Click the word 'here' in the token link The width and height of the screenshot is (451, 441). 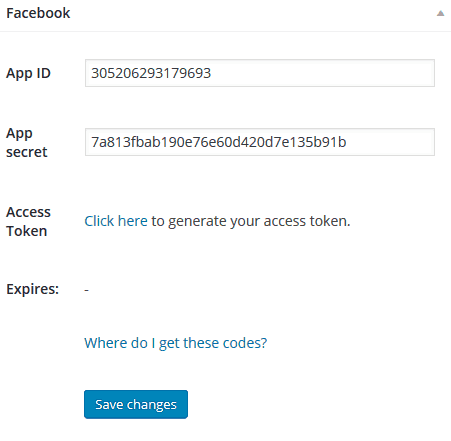click(x=133, y=221)
